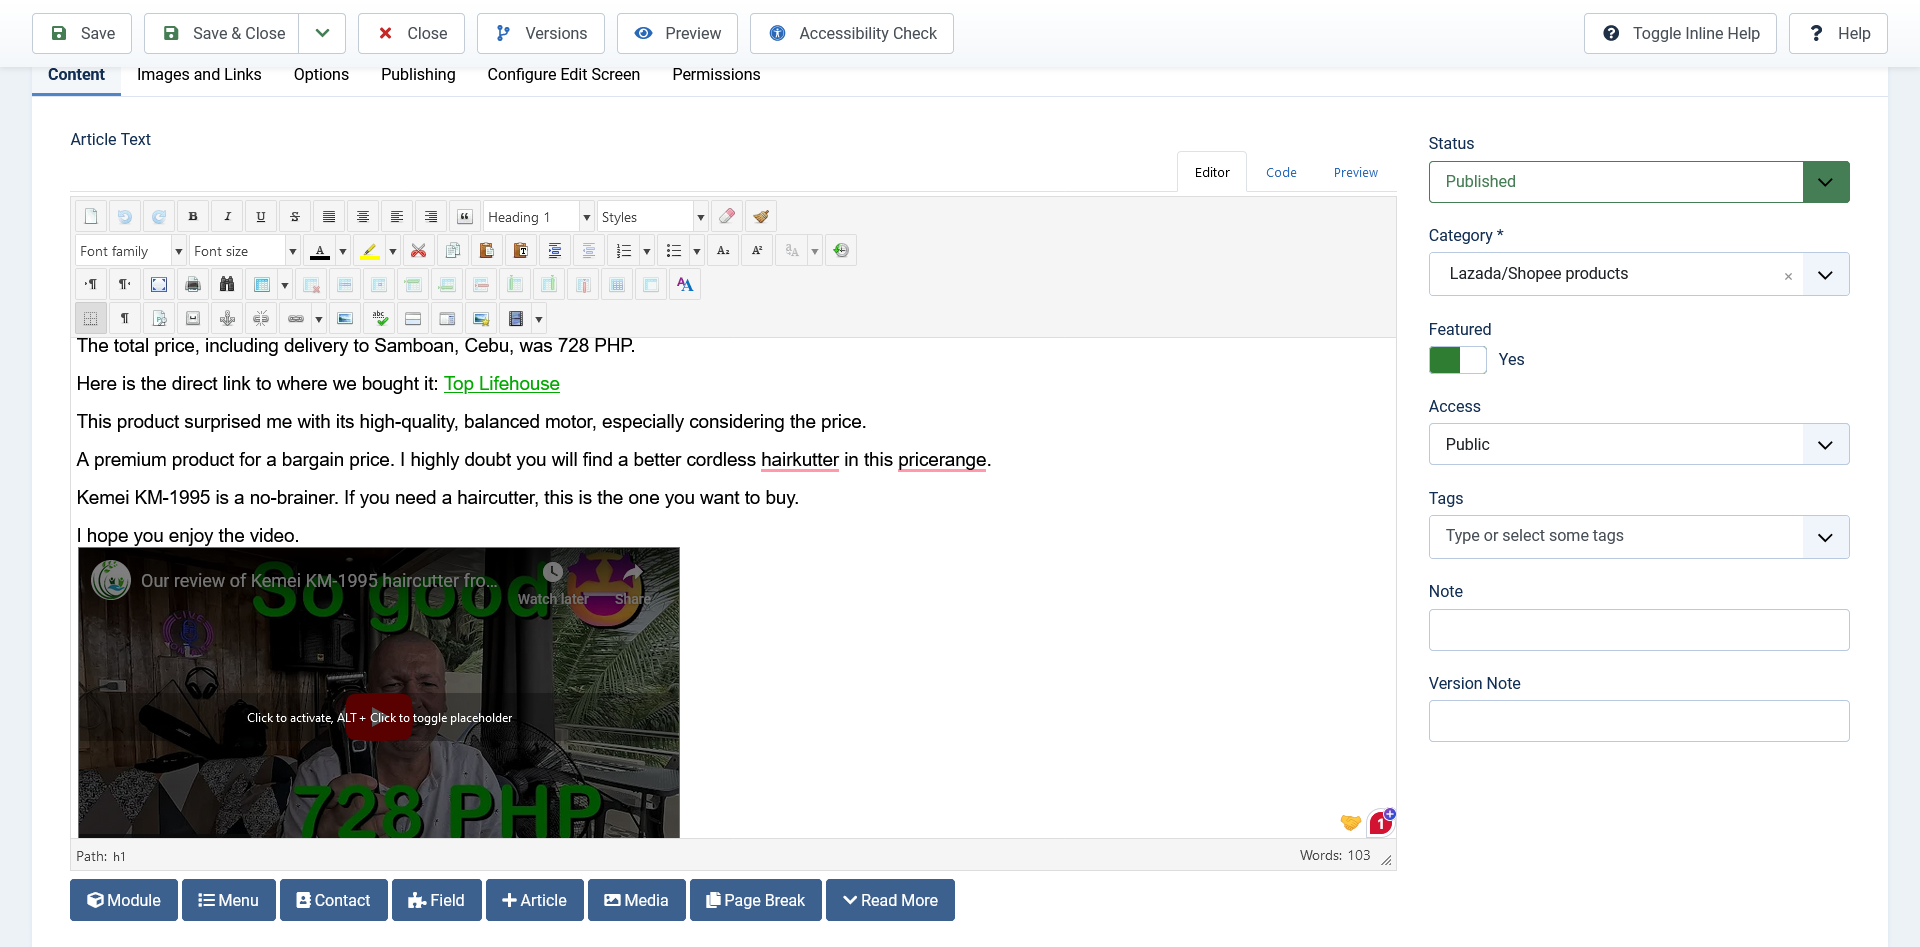The width and height of the screenshot is (1920, 947).
Task: Insert a table from the toolbar
Action: click(x=261, y=285)
